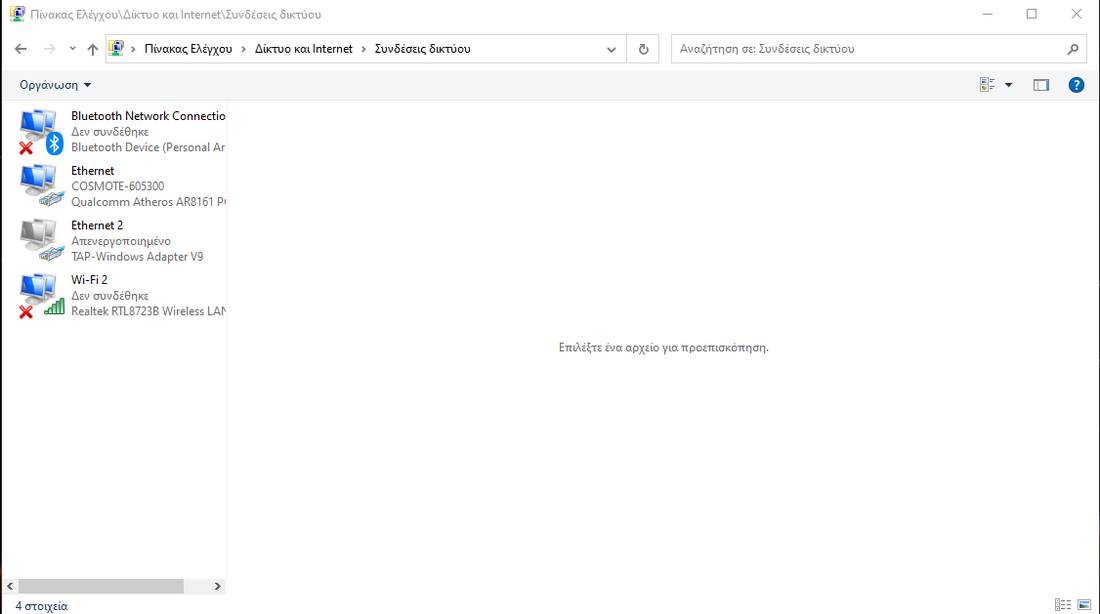This screenshot has height=614, width=1100.
Task: Select the Wi-Fi 2 adapter icon
Action: pos(40,296)
